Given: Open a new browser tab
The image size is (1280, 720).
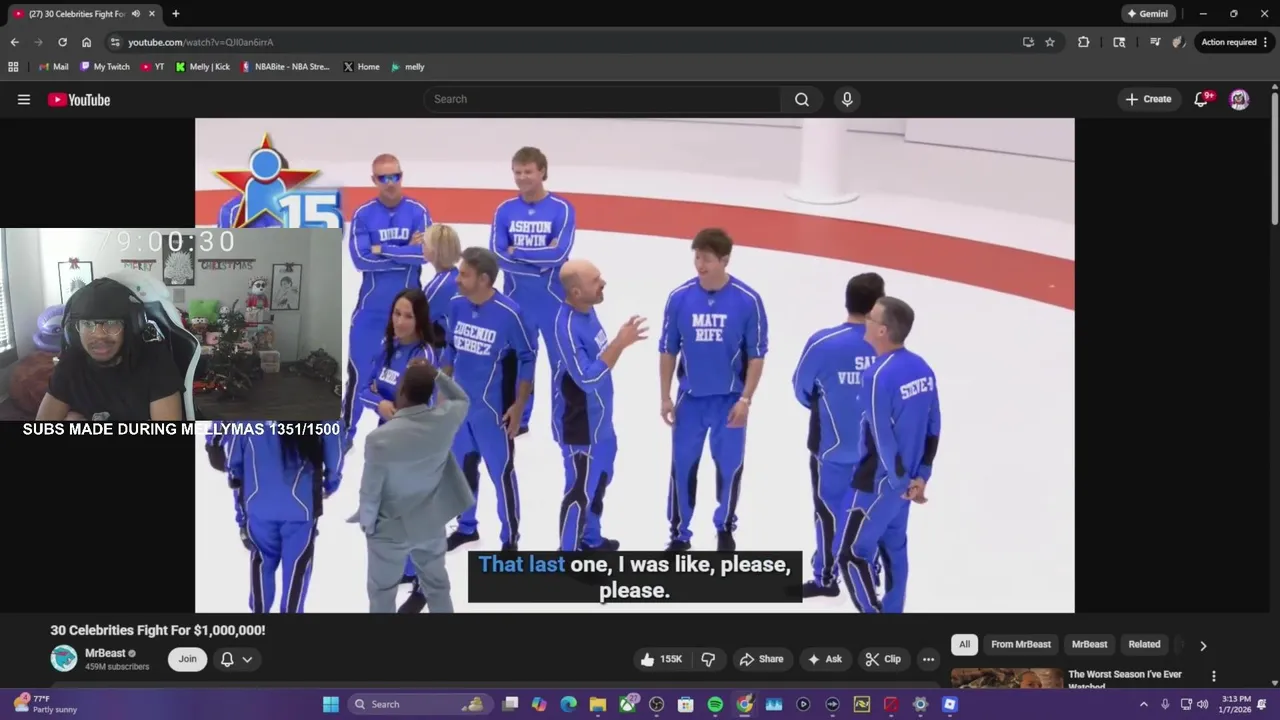Looking at the screenshot, I should coord(176,14).
